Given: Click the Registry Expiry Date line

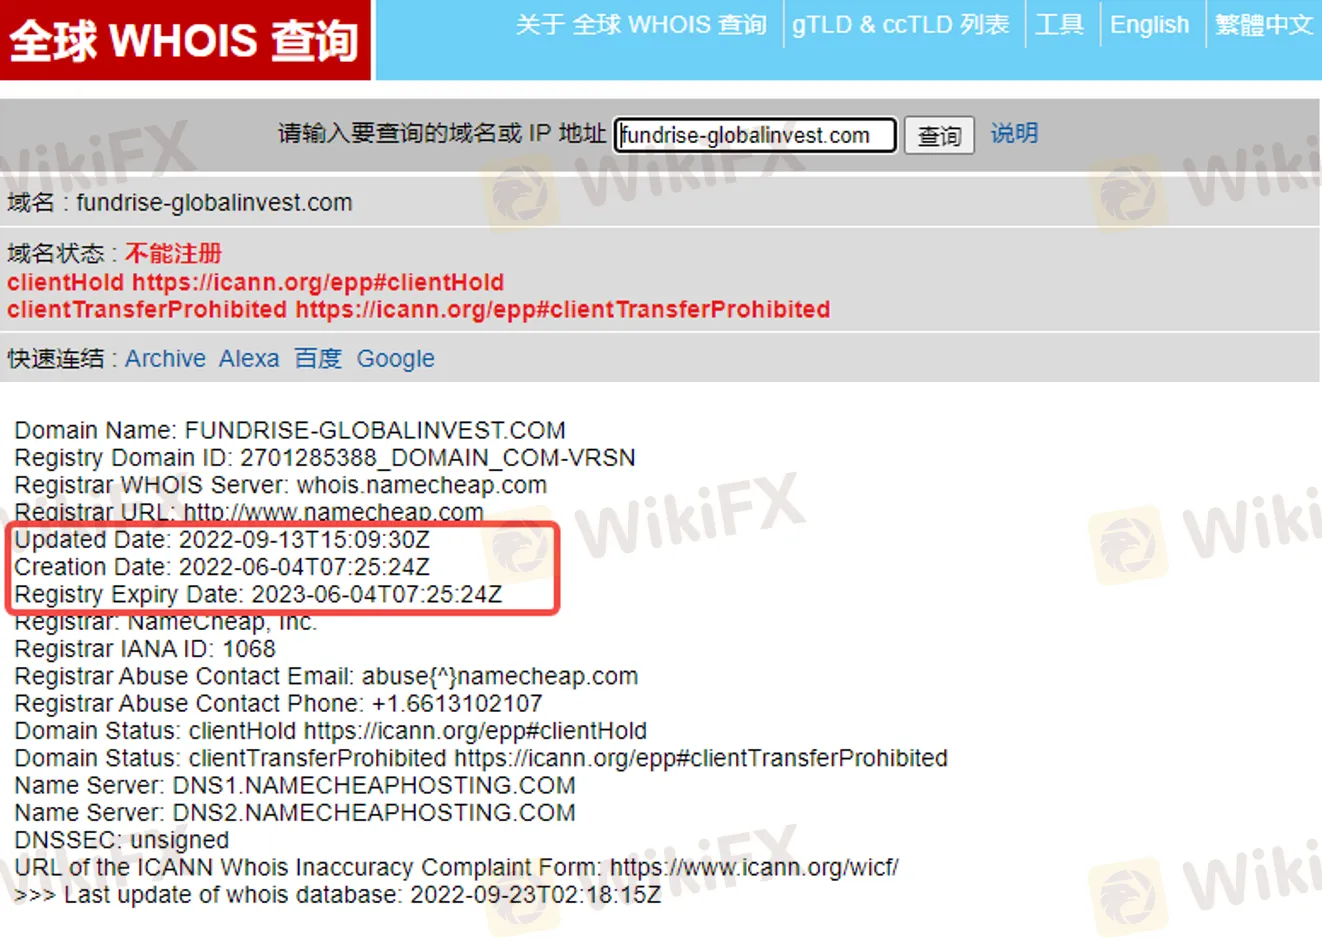Looking at the screenshot, I should pos(258,594).
